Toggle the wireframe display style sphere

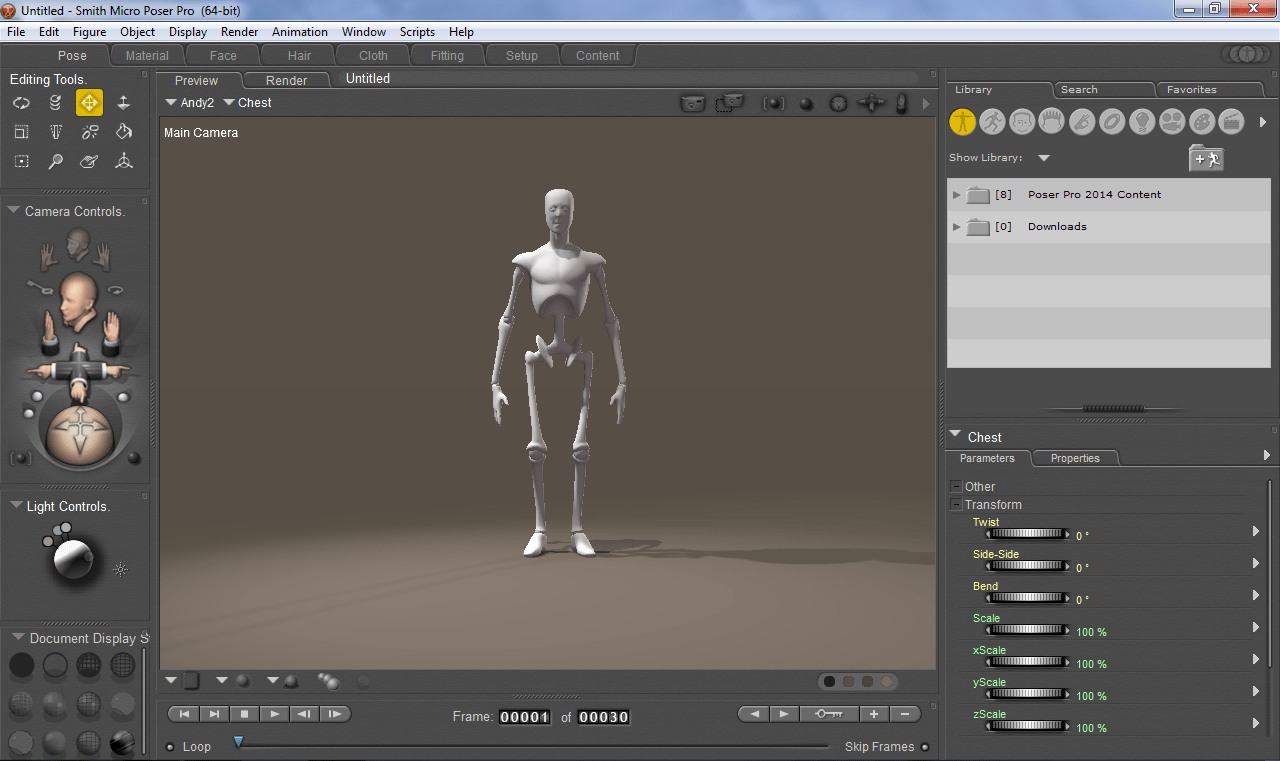(x=89, y=665)
